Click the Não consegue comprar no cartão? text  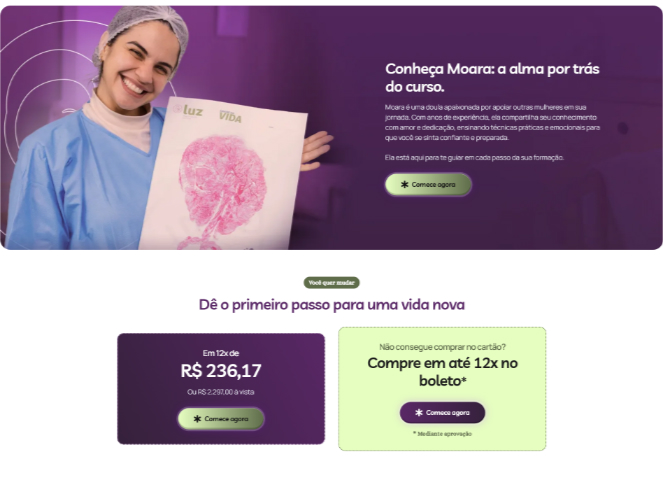click(442, 347)
